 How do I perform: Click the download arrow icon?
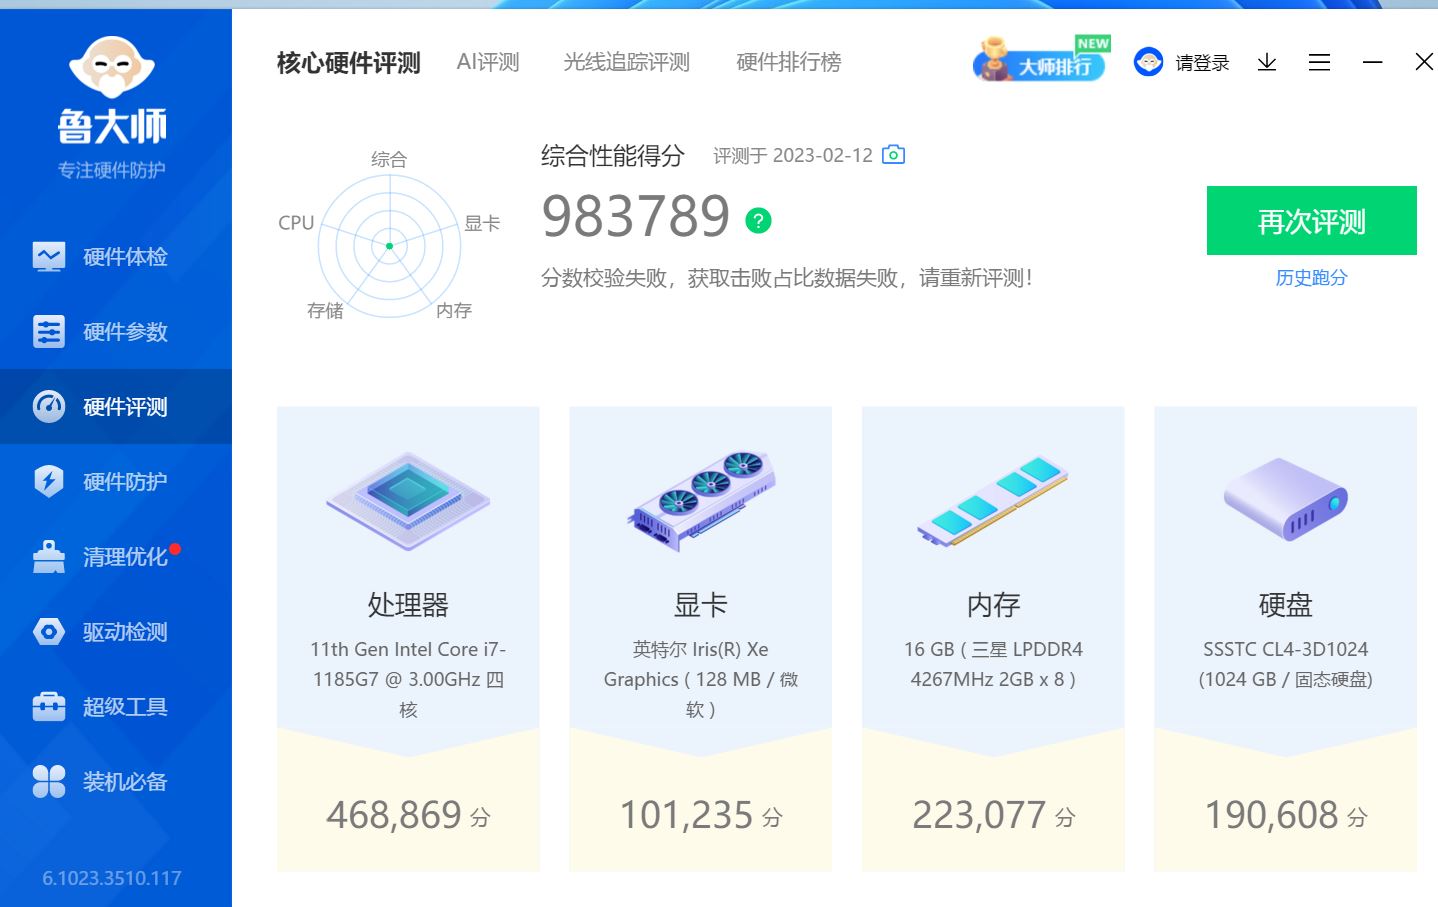pyautogui.click(x=1267, y=62)
